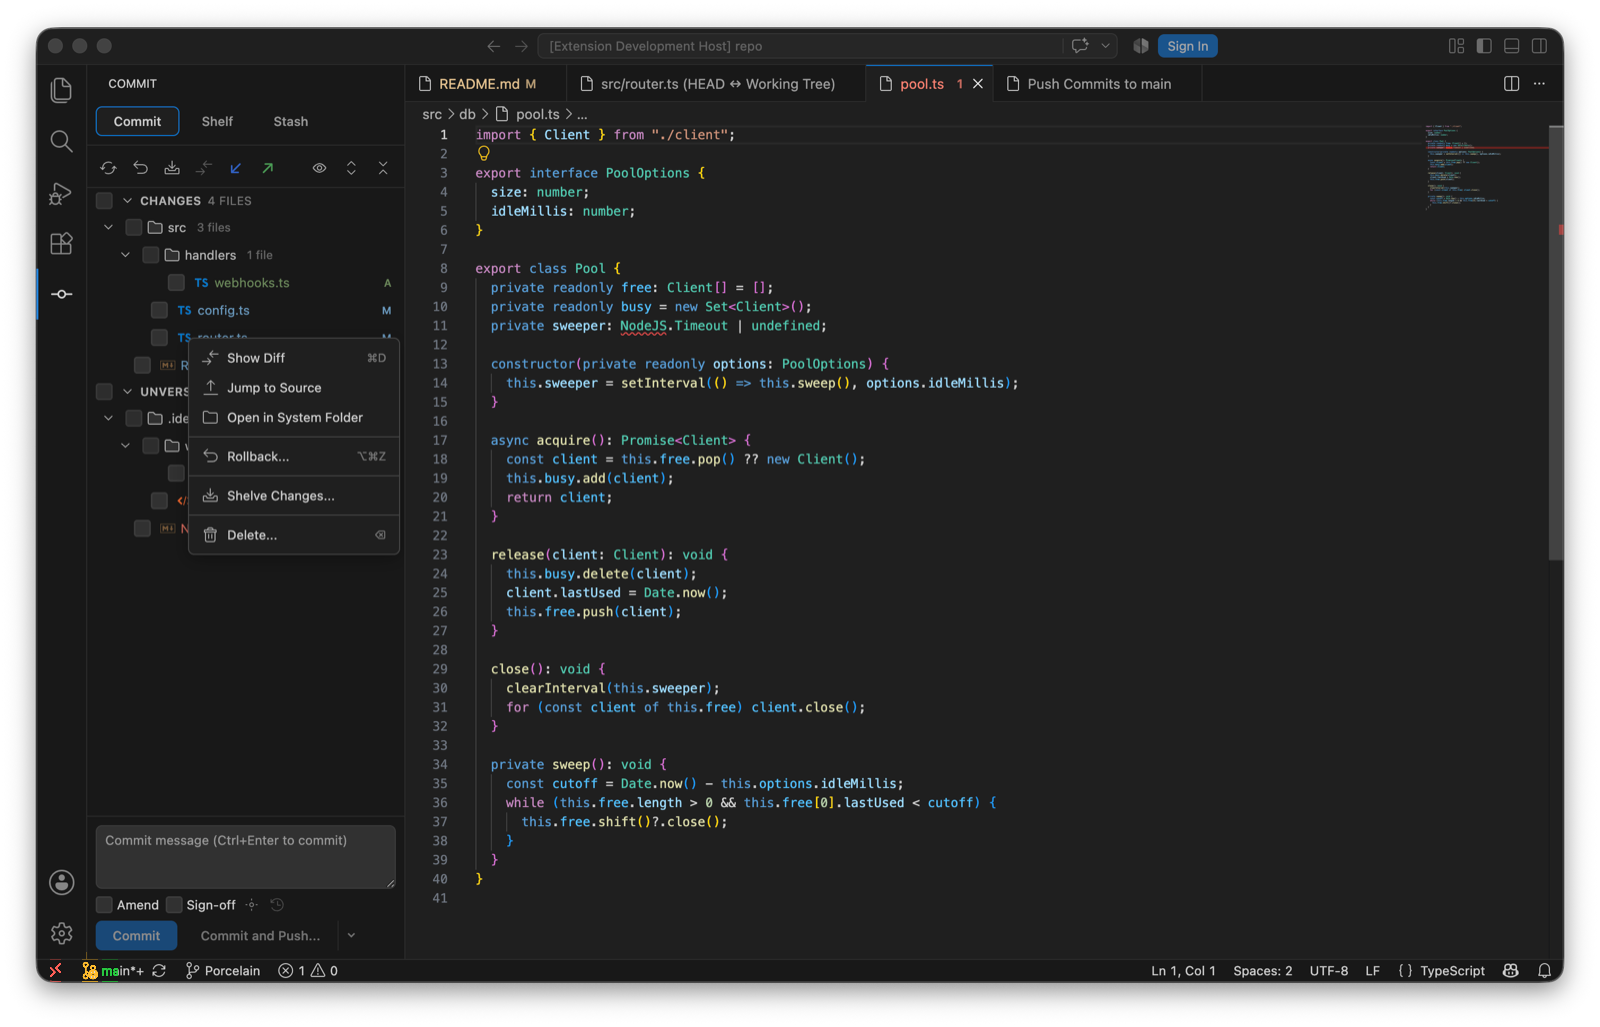Open the editor More Actions ellipsis
The image size is (1600, 1027).
point(1539,84)
